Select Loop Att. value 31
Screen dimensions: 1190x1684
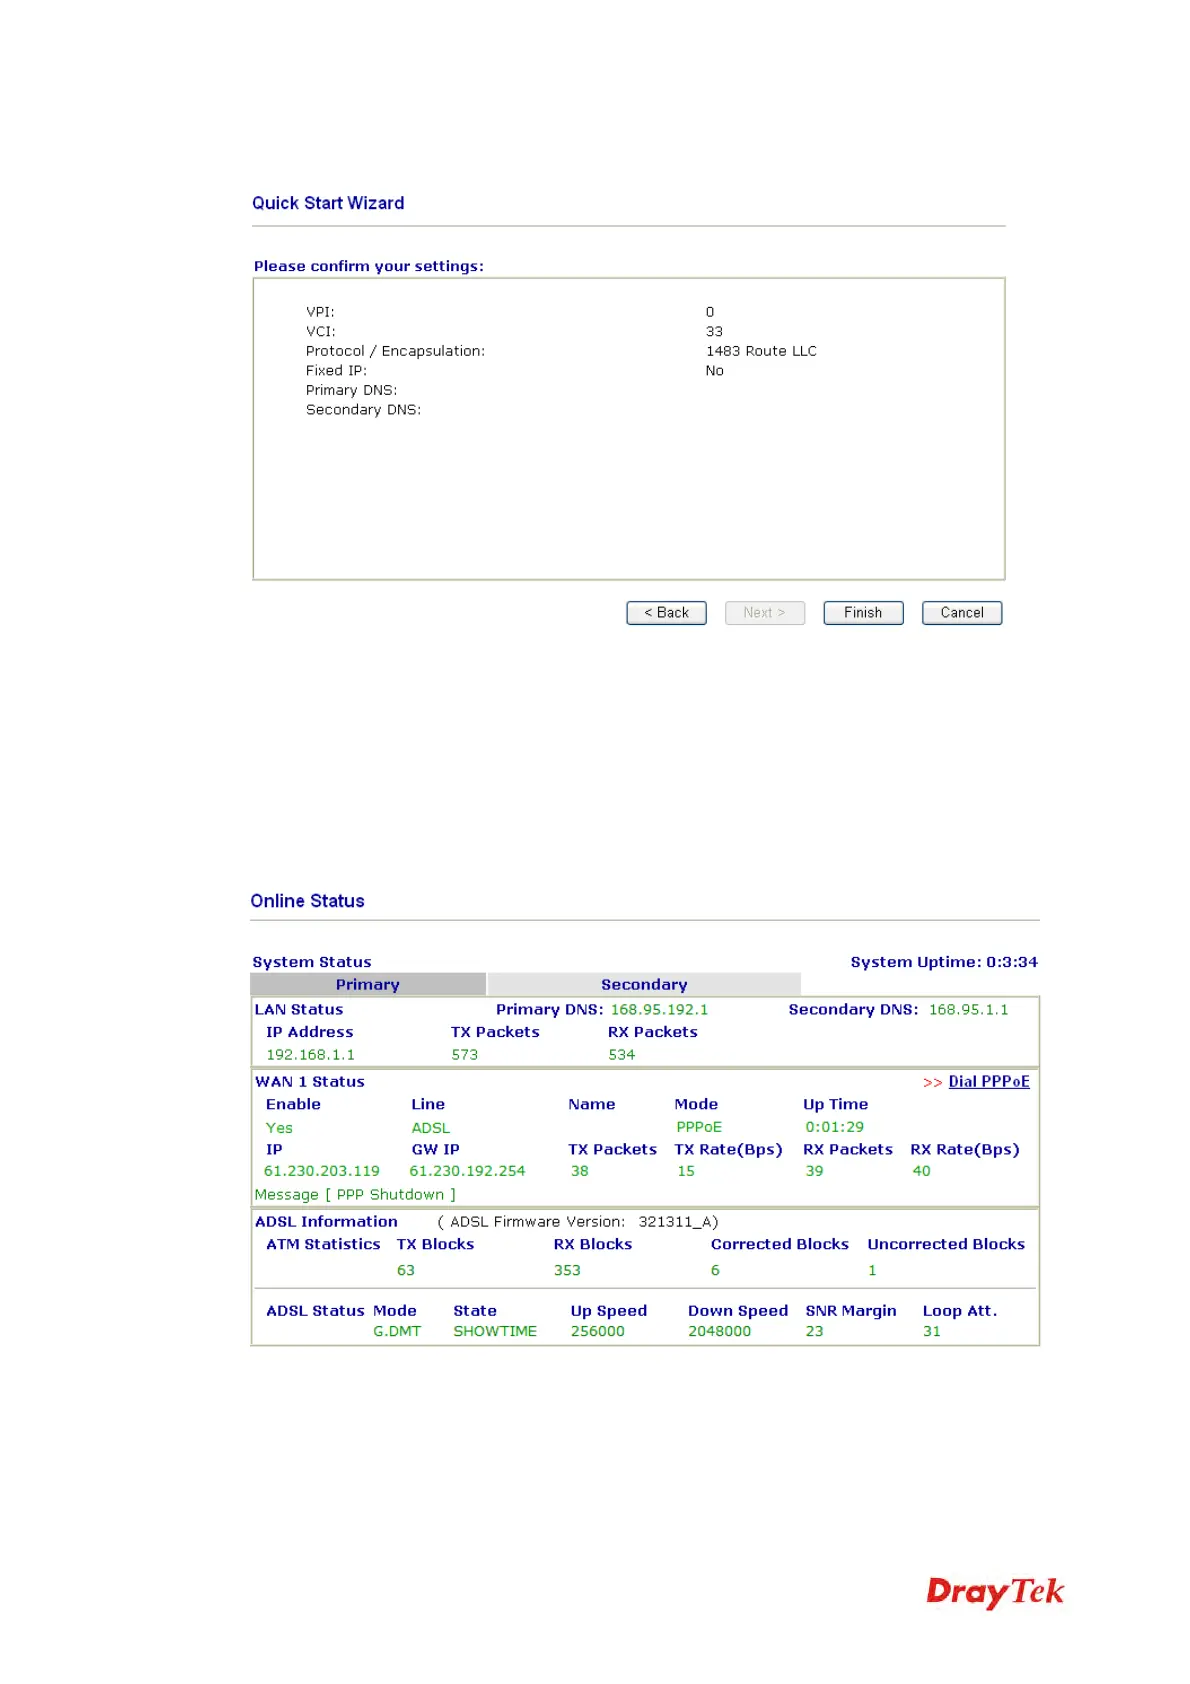[931, 1331]
